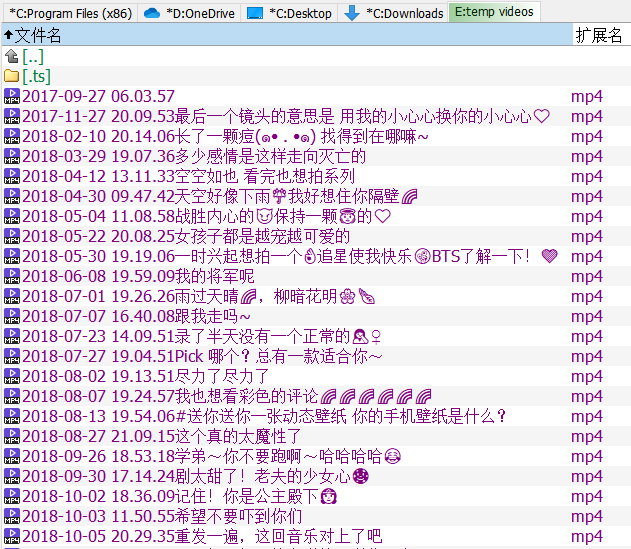This screenshot has height=549, width=631.
Task: Select file 2018-02-10 20.14.06长了一颗痘
Action: [225, 136]
